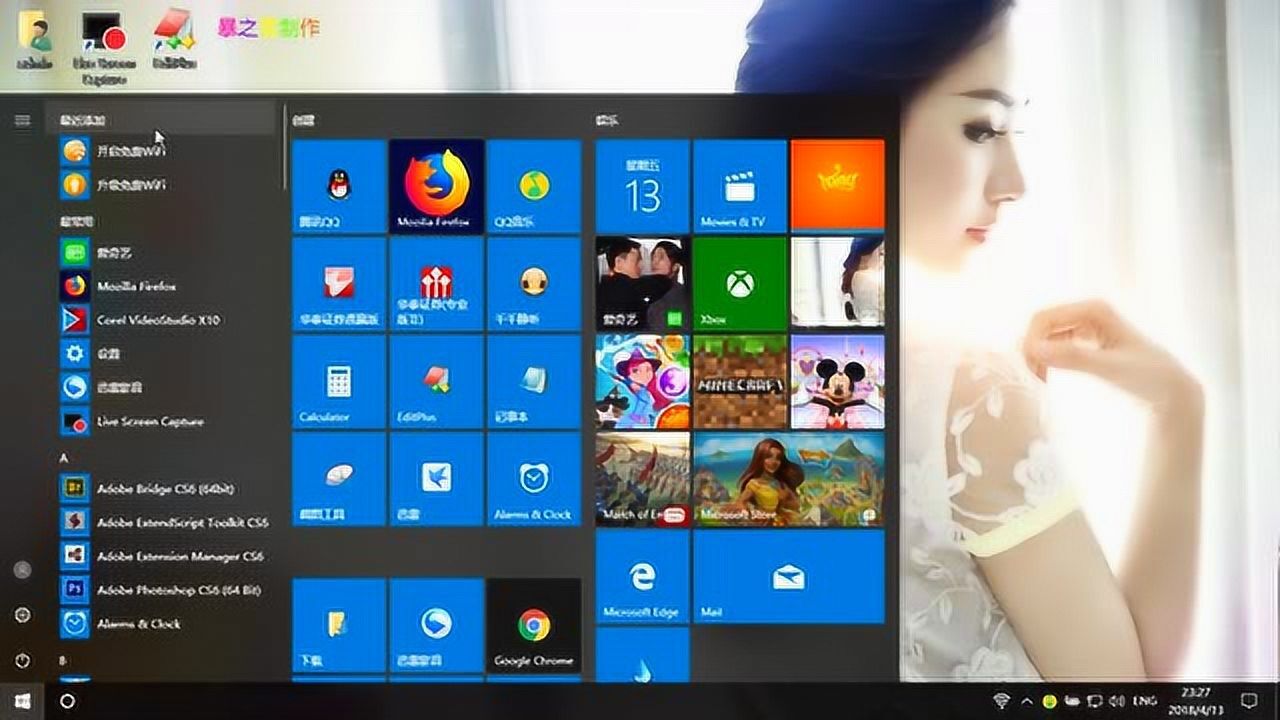This screenshot has width=1280, height=720.
Task: Click the app list vertical scrollbar
Action: [284, 146]
